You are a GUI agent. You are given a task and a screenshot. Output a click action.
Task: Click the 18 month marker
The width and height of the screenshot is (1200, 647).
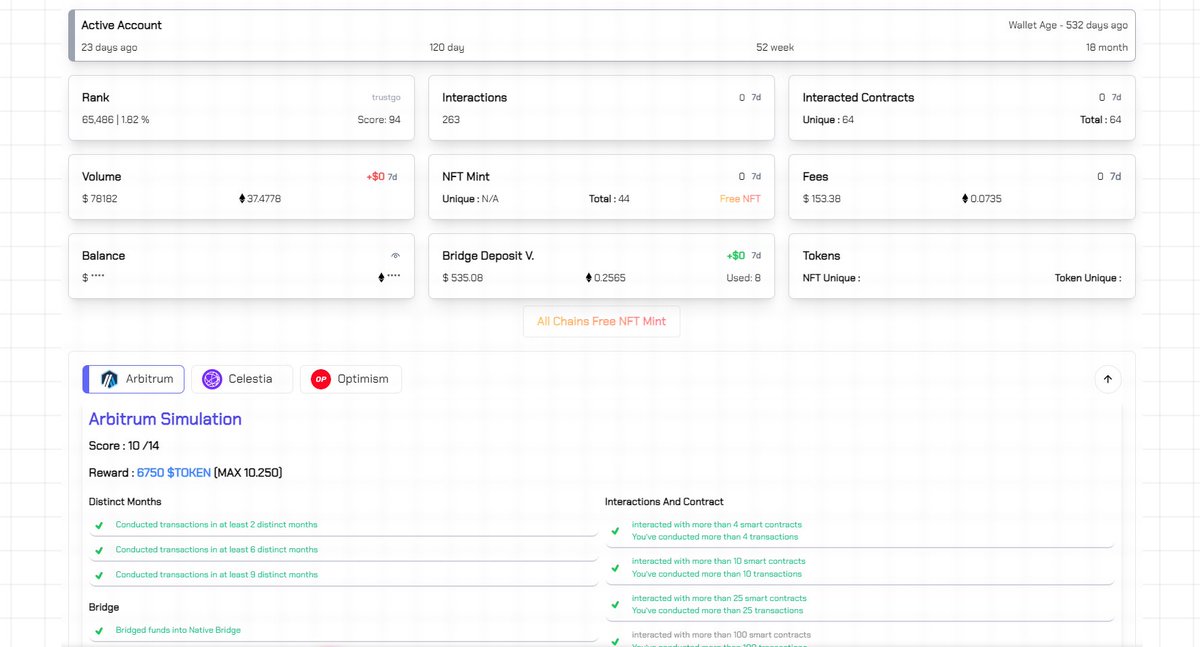1107,48
